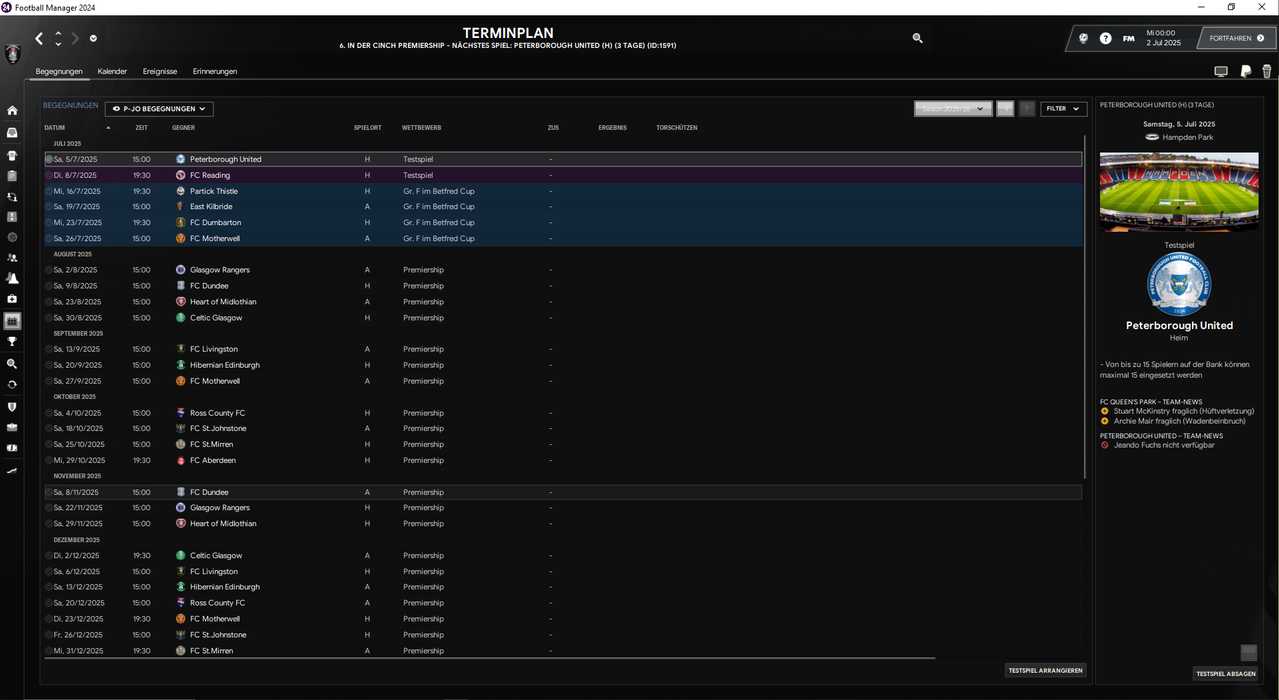1279x700 pixels.
Task: Expand the Filter dropdown
Action: 1064,108
